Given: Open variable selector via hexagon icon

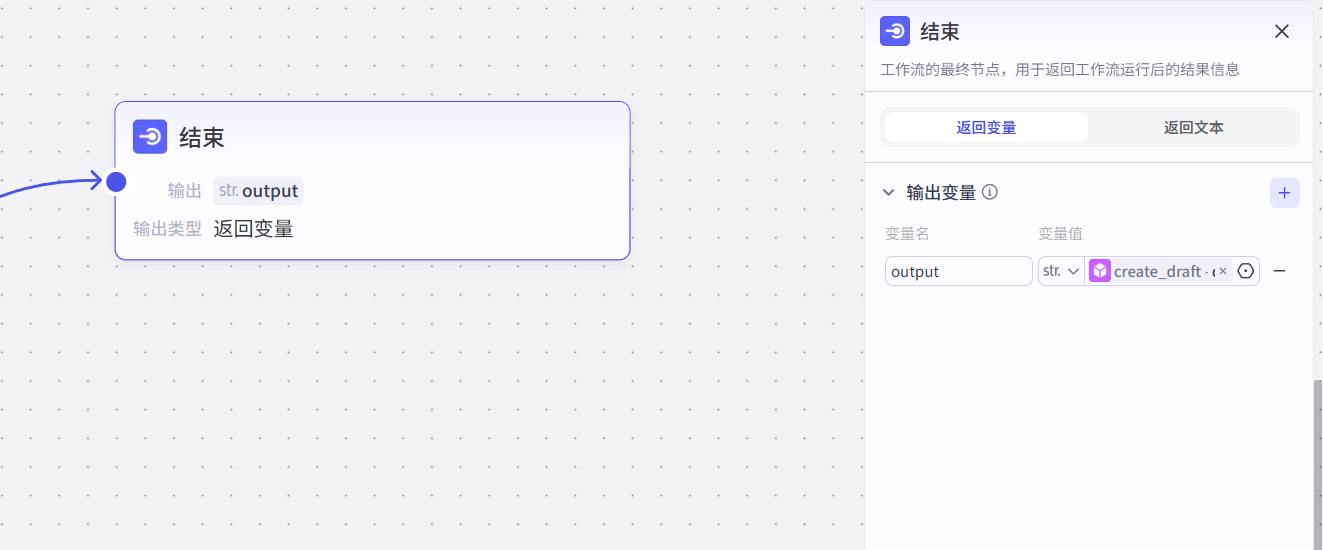Looking at the screenshot, I should (1246, 271).
